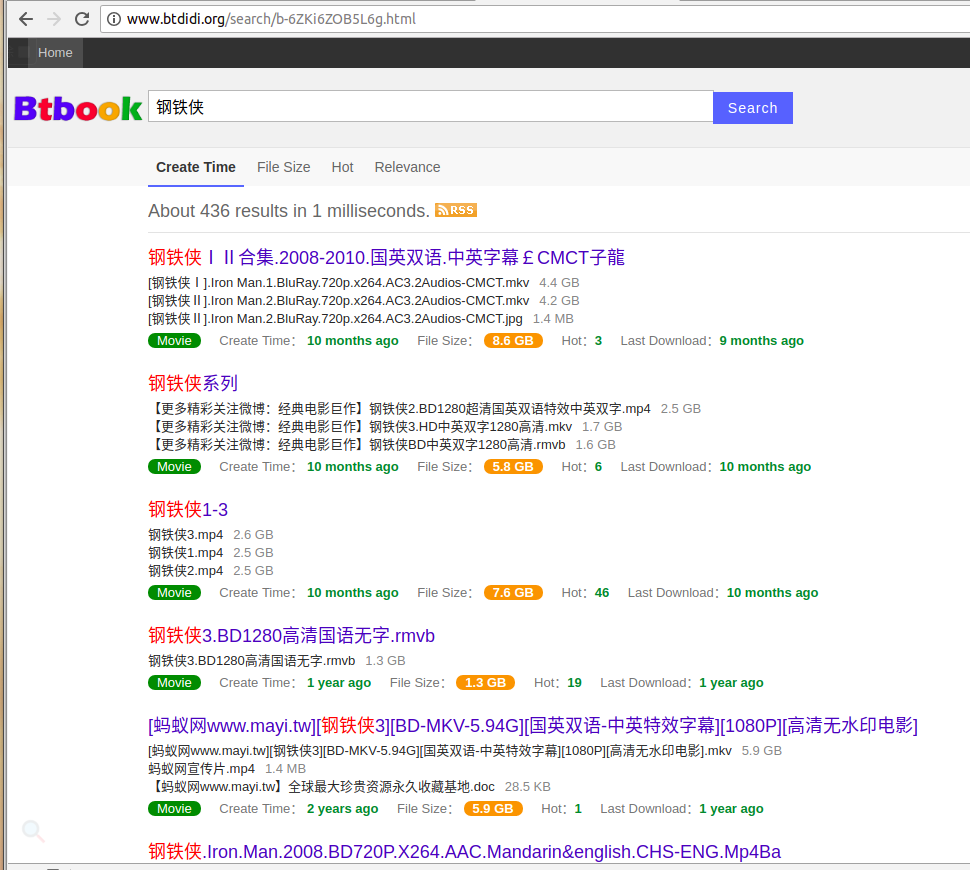The height and width of the screenshot is (870, 970).
Task: Go back using browser back arrow
Action: pyautogui.click(x=26, y=19)
